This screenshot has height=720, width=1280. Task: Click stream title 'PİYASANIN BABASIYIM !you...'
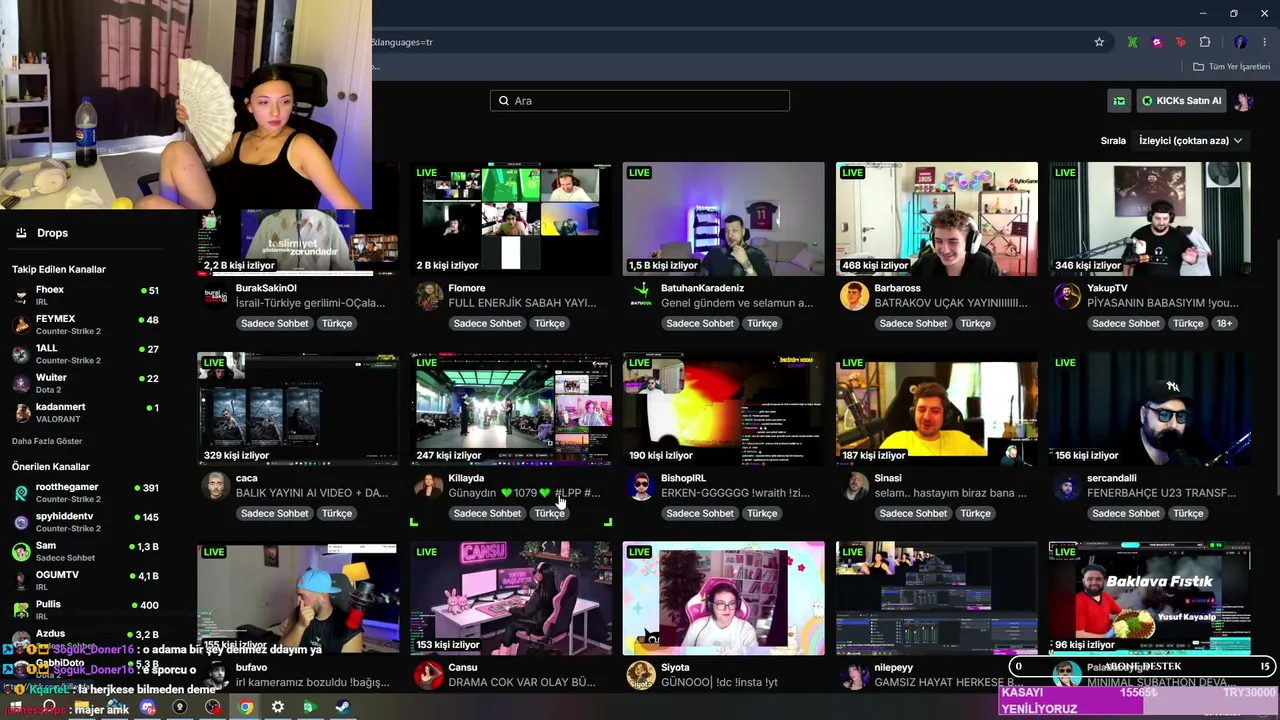tap(1162, 303)
